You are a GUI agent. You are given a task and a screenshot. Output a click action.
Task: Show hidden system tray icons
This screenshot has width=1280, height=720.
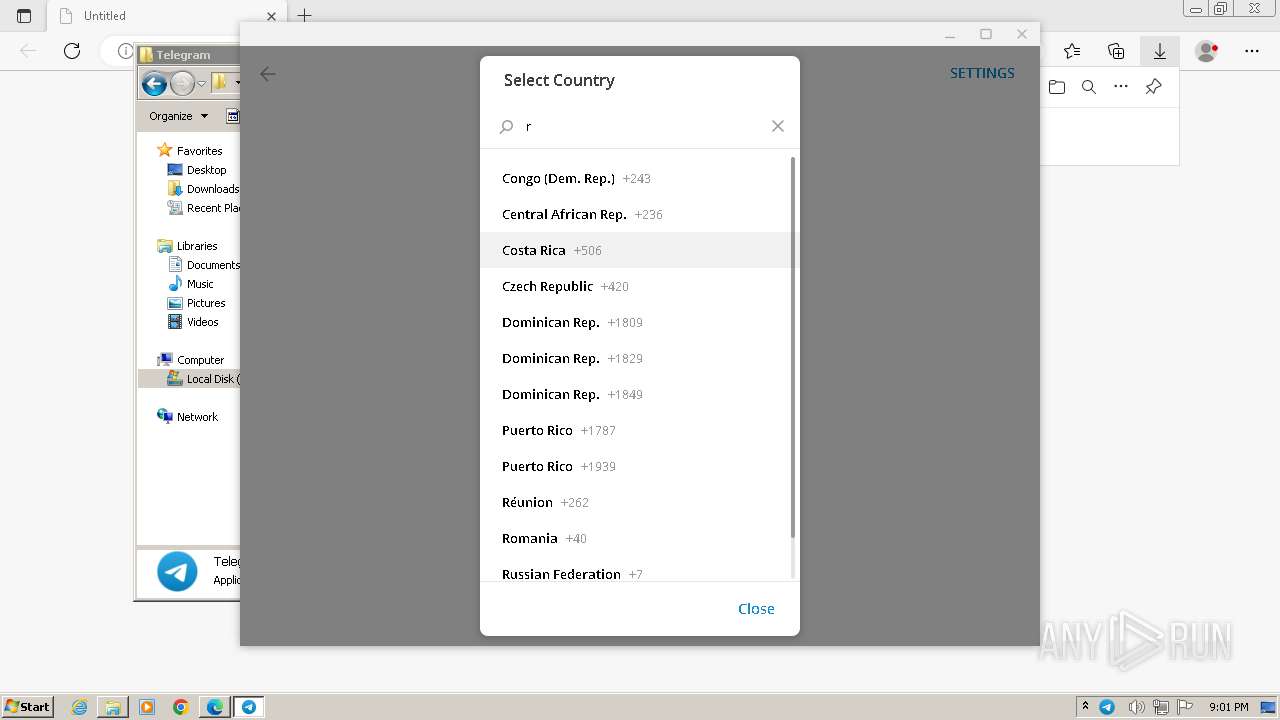[x=1085, y=707]
